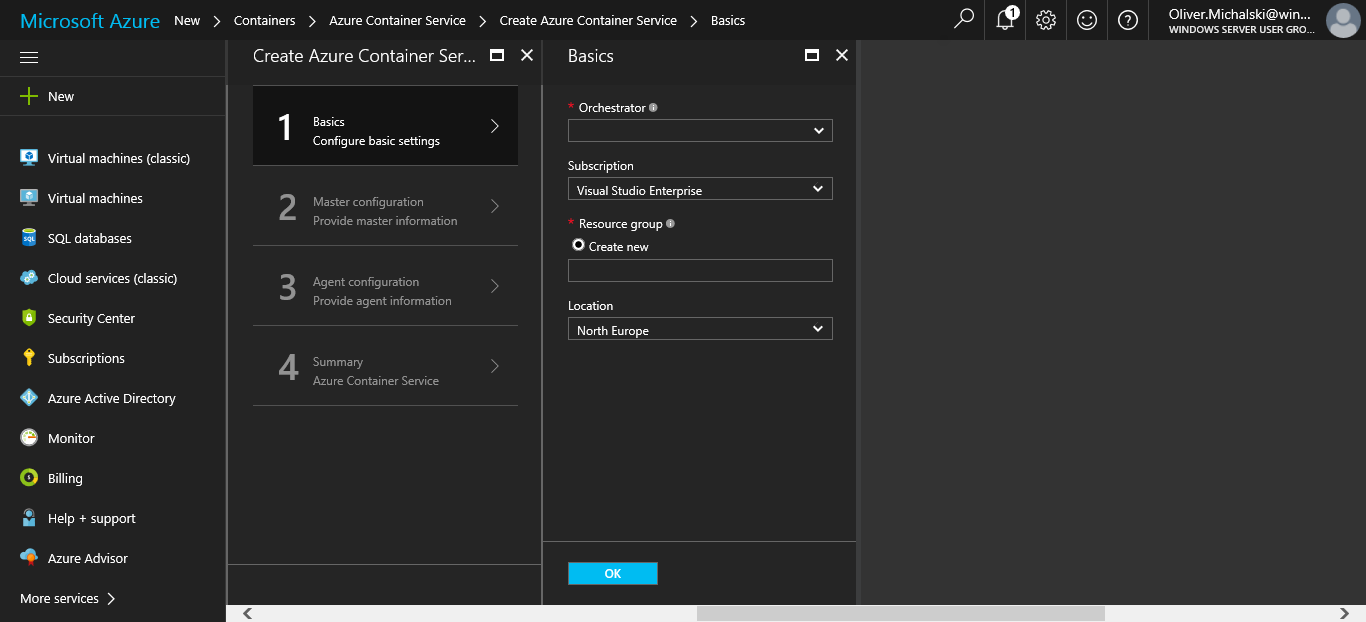The height and width of the screenshot is (622, 1366).
Task: Close the Basics blade
Action: click(x=842, y=56)
